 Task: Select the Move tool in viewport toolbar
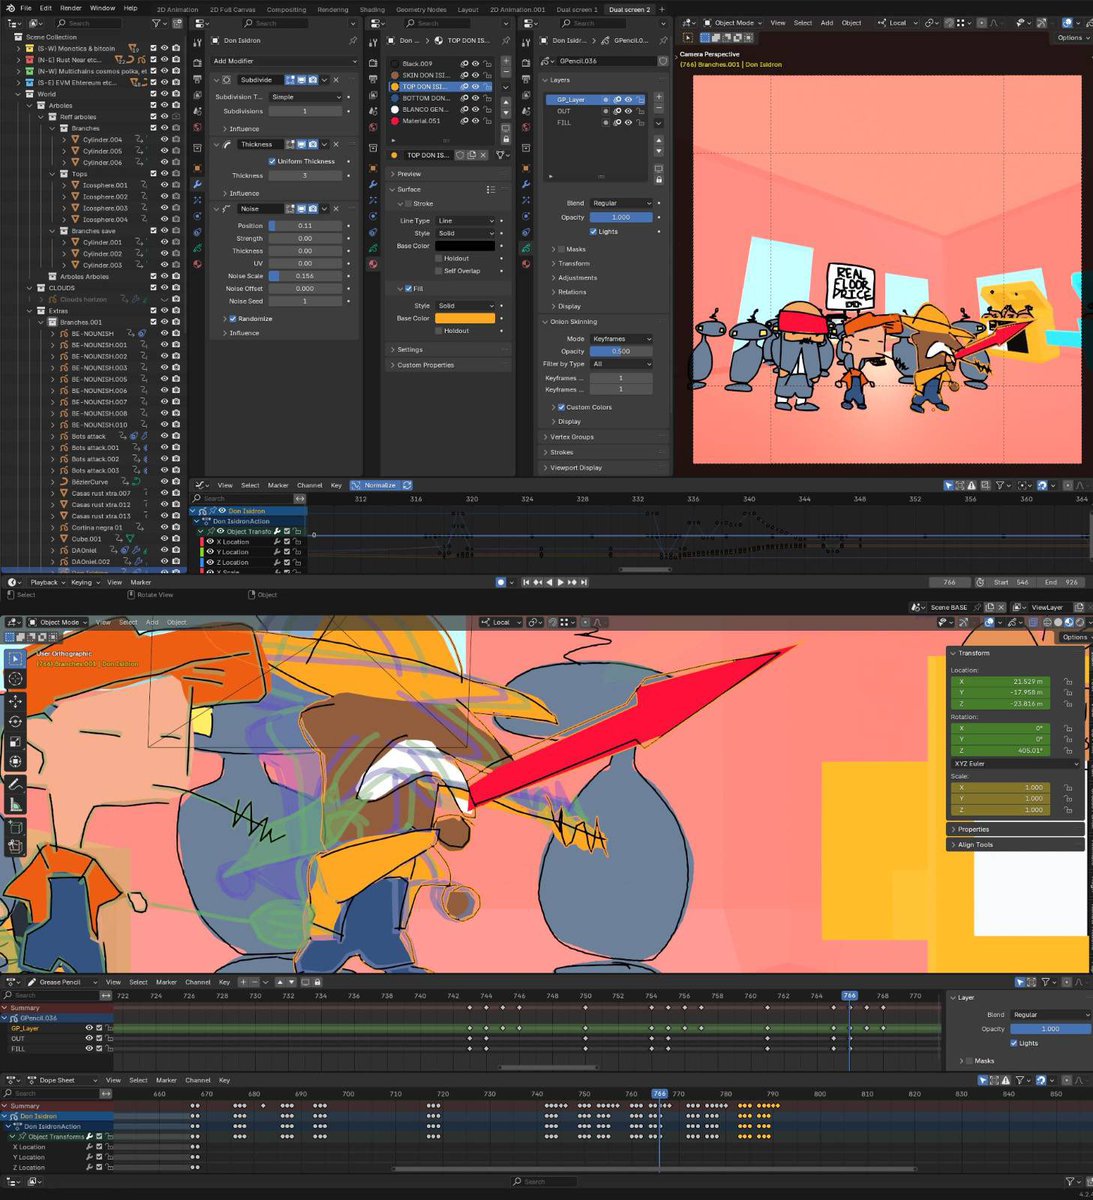point(15,701)
